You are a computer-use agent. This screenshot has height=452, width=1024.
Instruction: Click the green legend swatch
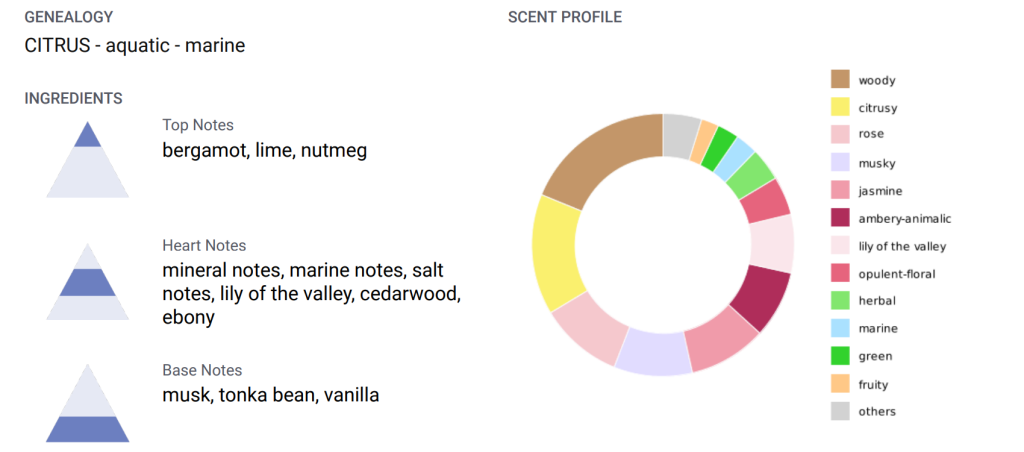pos(840,356)
